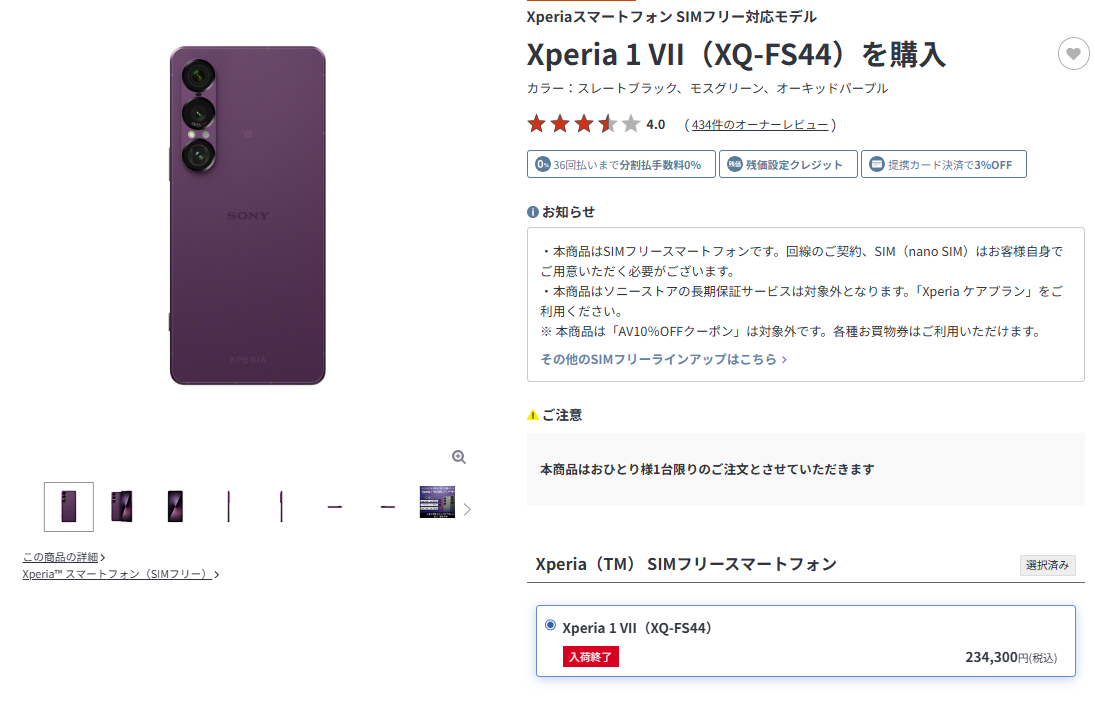Show next thumbnails with the right chevron
The width and height of the screenshot is (1095, 702).
[467, 509]
